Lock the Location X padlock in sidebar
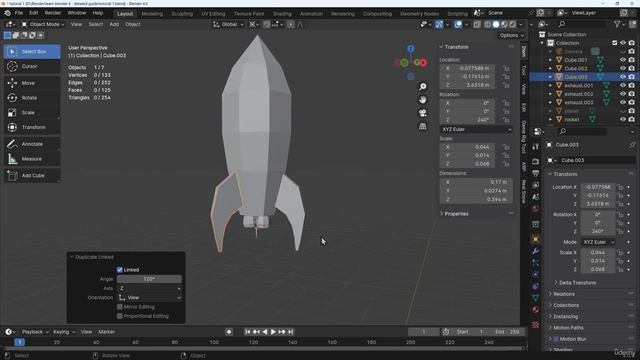The image size is (640, 360). (506, 68)
